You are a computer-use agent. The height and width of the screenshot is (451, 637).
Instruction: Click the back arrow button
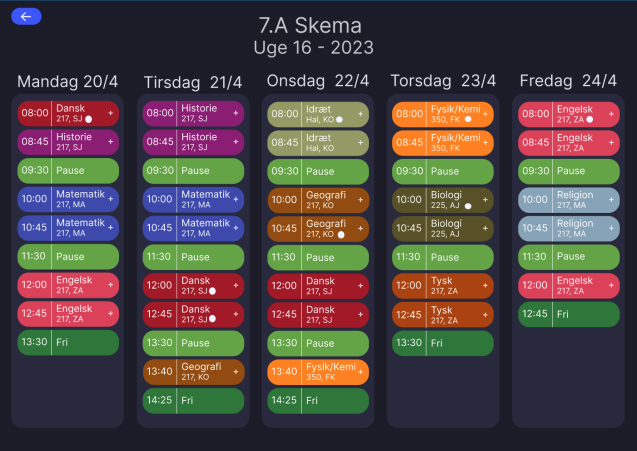[x=25, y=16]
